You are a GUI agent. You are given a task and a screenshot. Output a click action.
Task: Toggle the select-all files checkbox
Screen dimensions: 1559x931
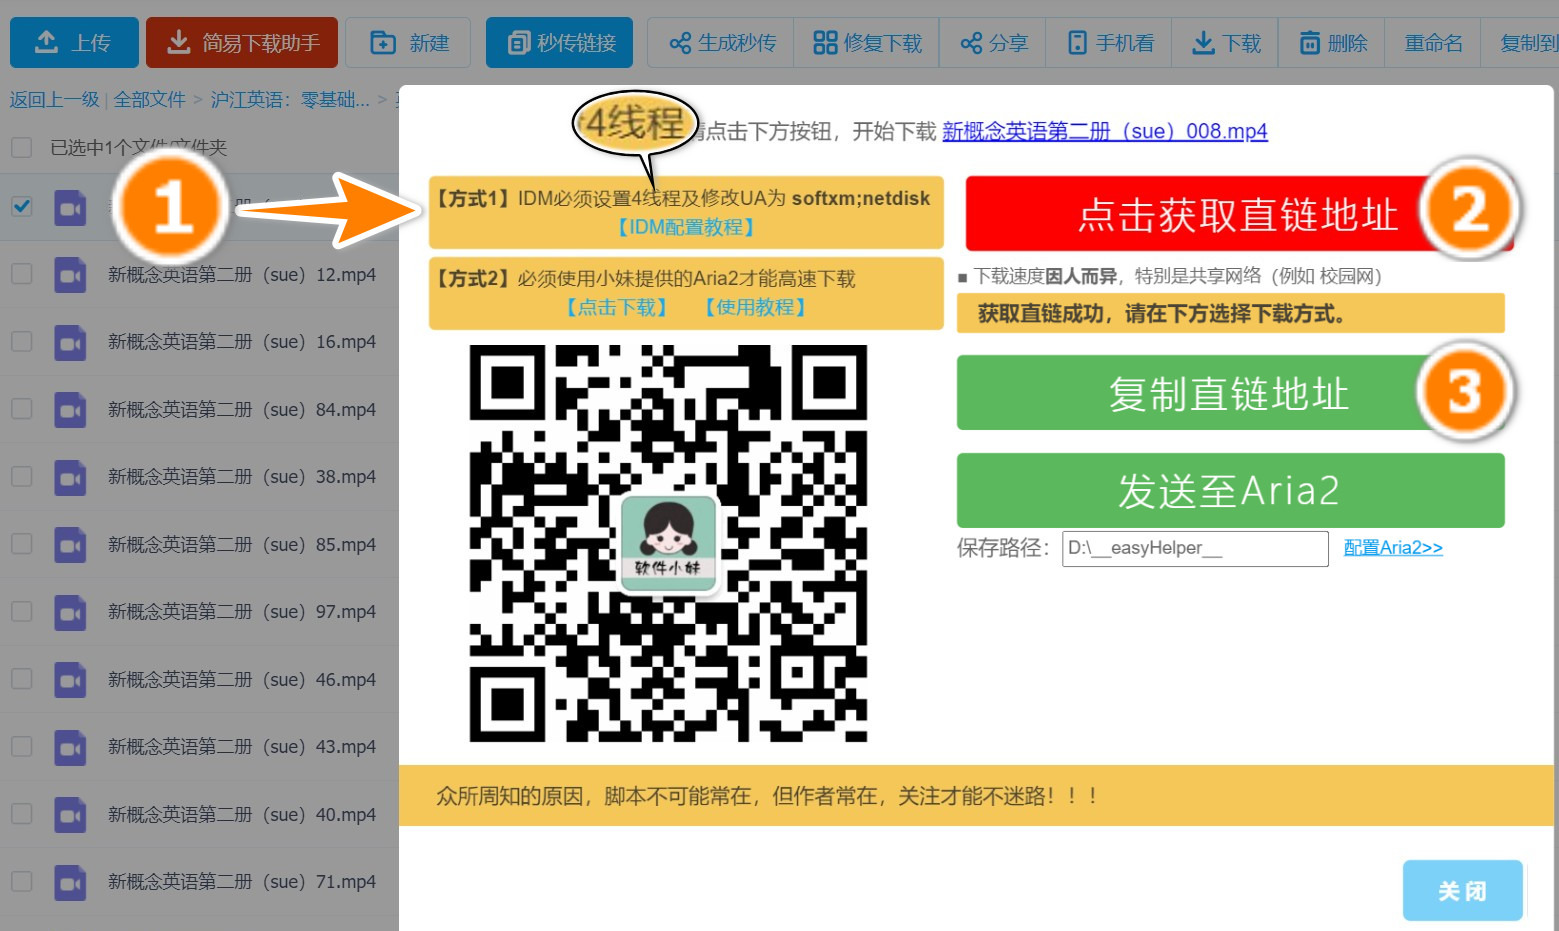tap(21, 148)
